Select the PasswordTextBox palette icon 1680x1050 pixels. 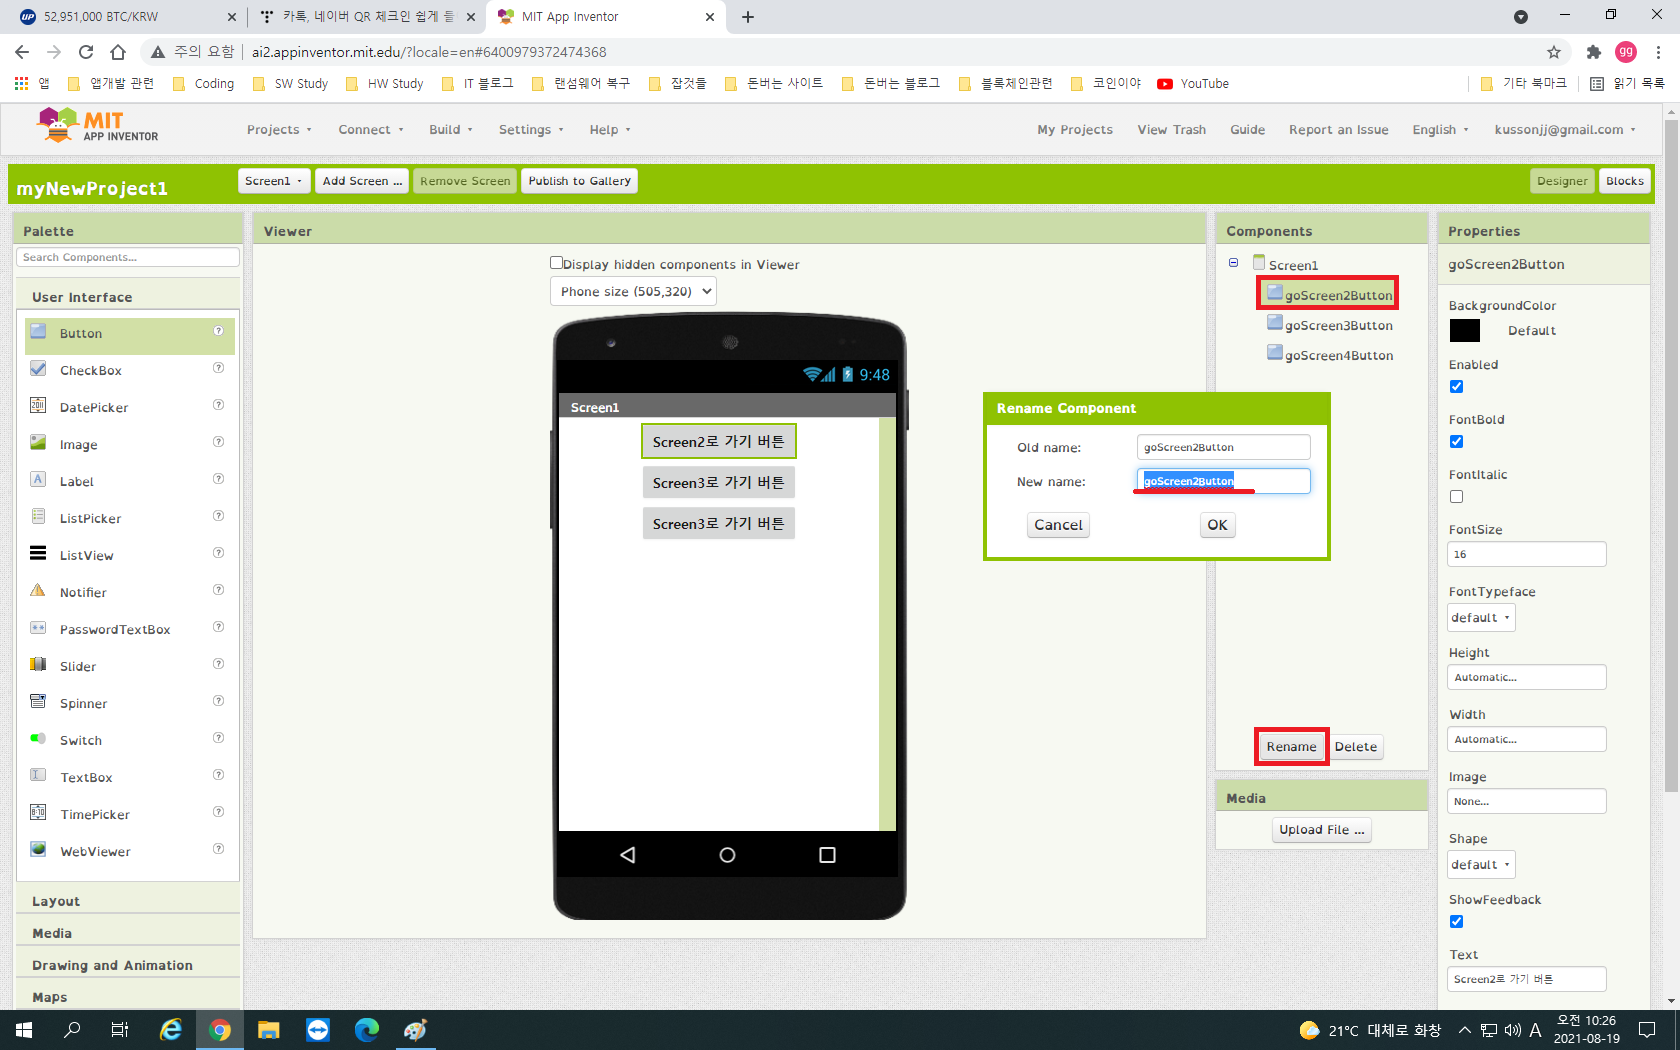point(38,628)
